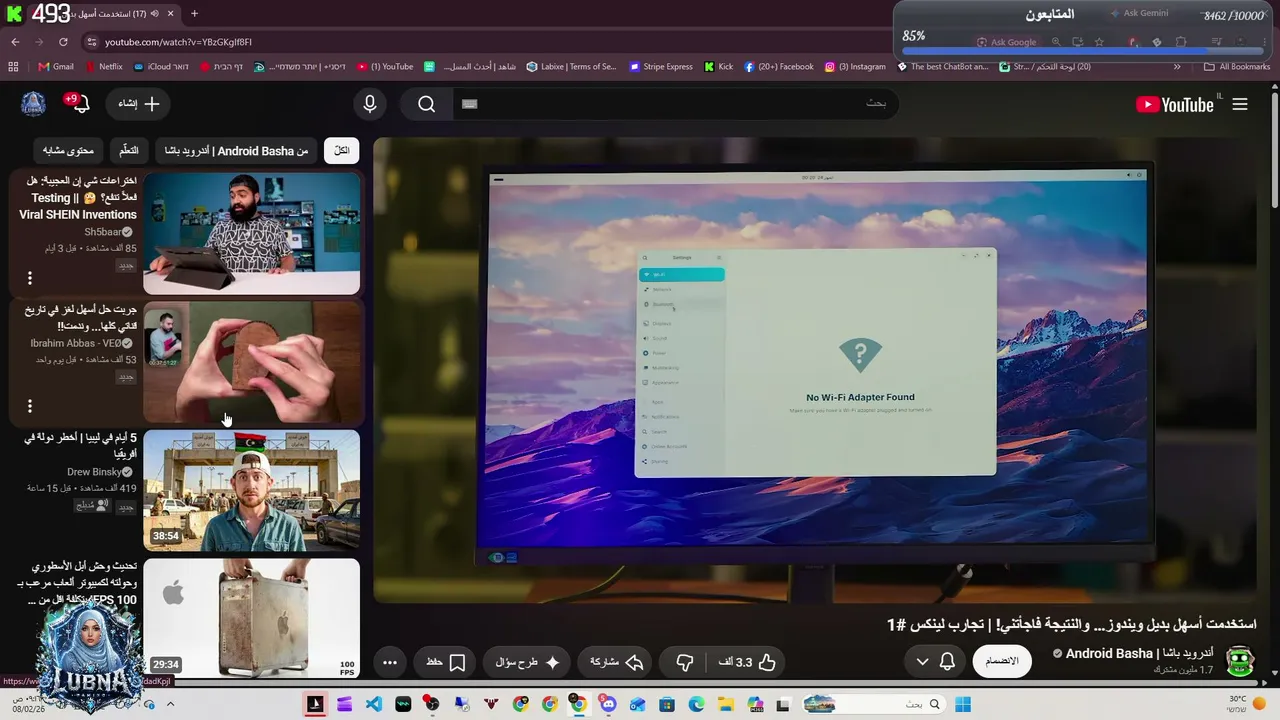1280x720 pixels.
Task: Click the 'مشاركة' share button
Action: tap(613, 662)
